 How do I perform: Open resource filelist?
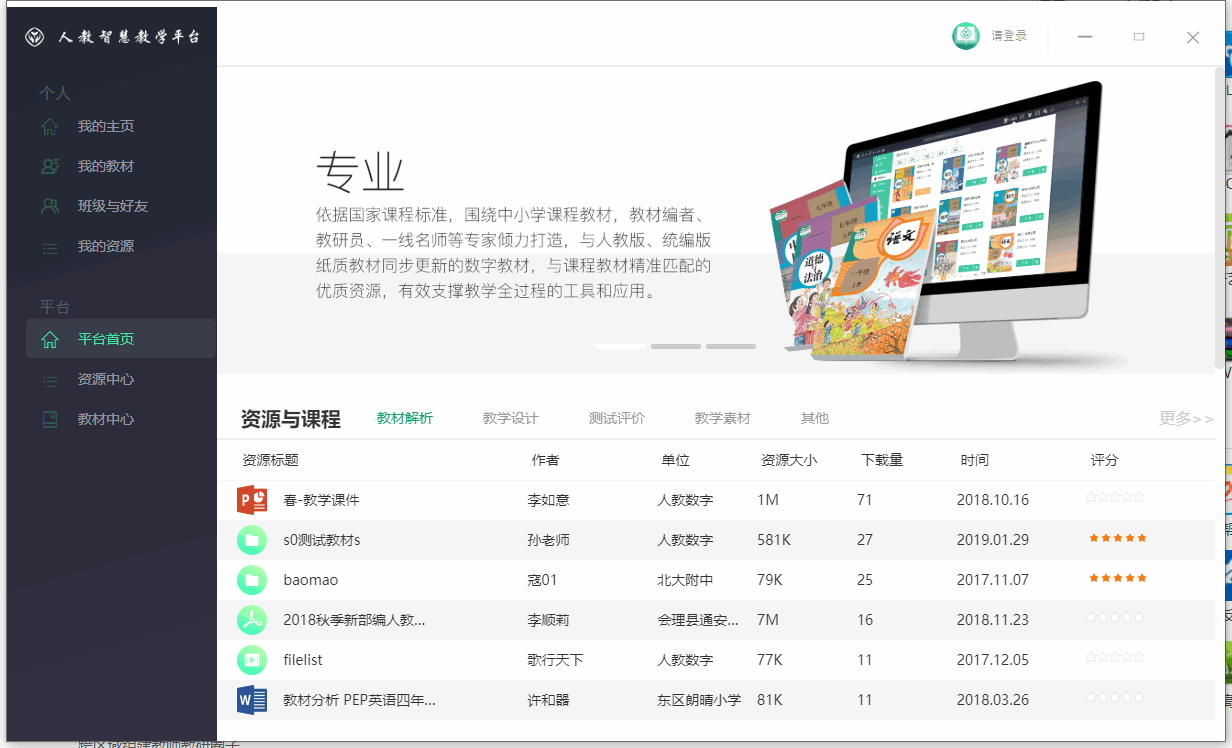coord(303,660)
